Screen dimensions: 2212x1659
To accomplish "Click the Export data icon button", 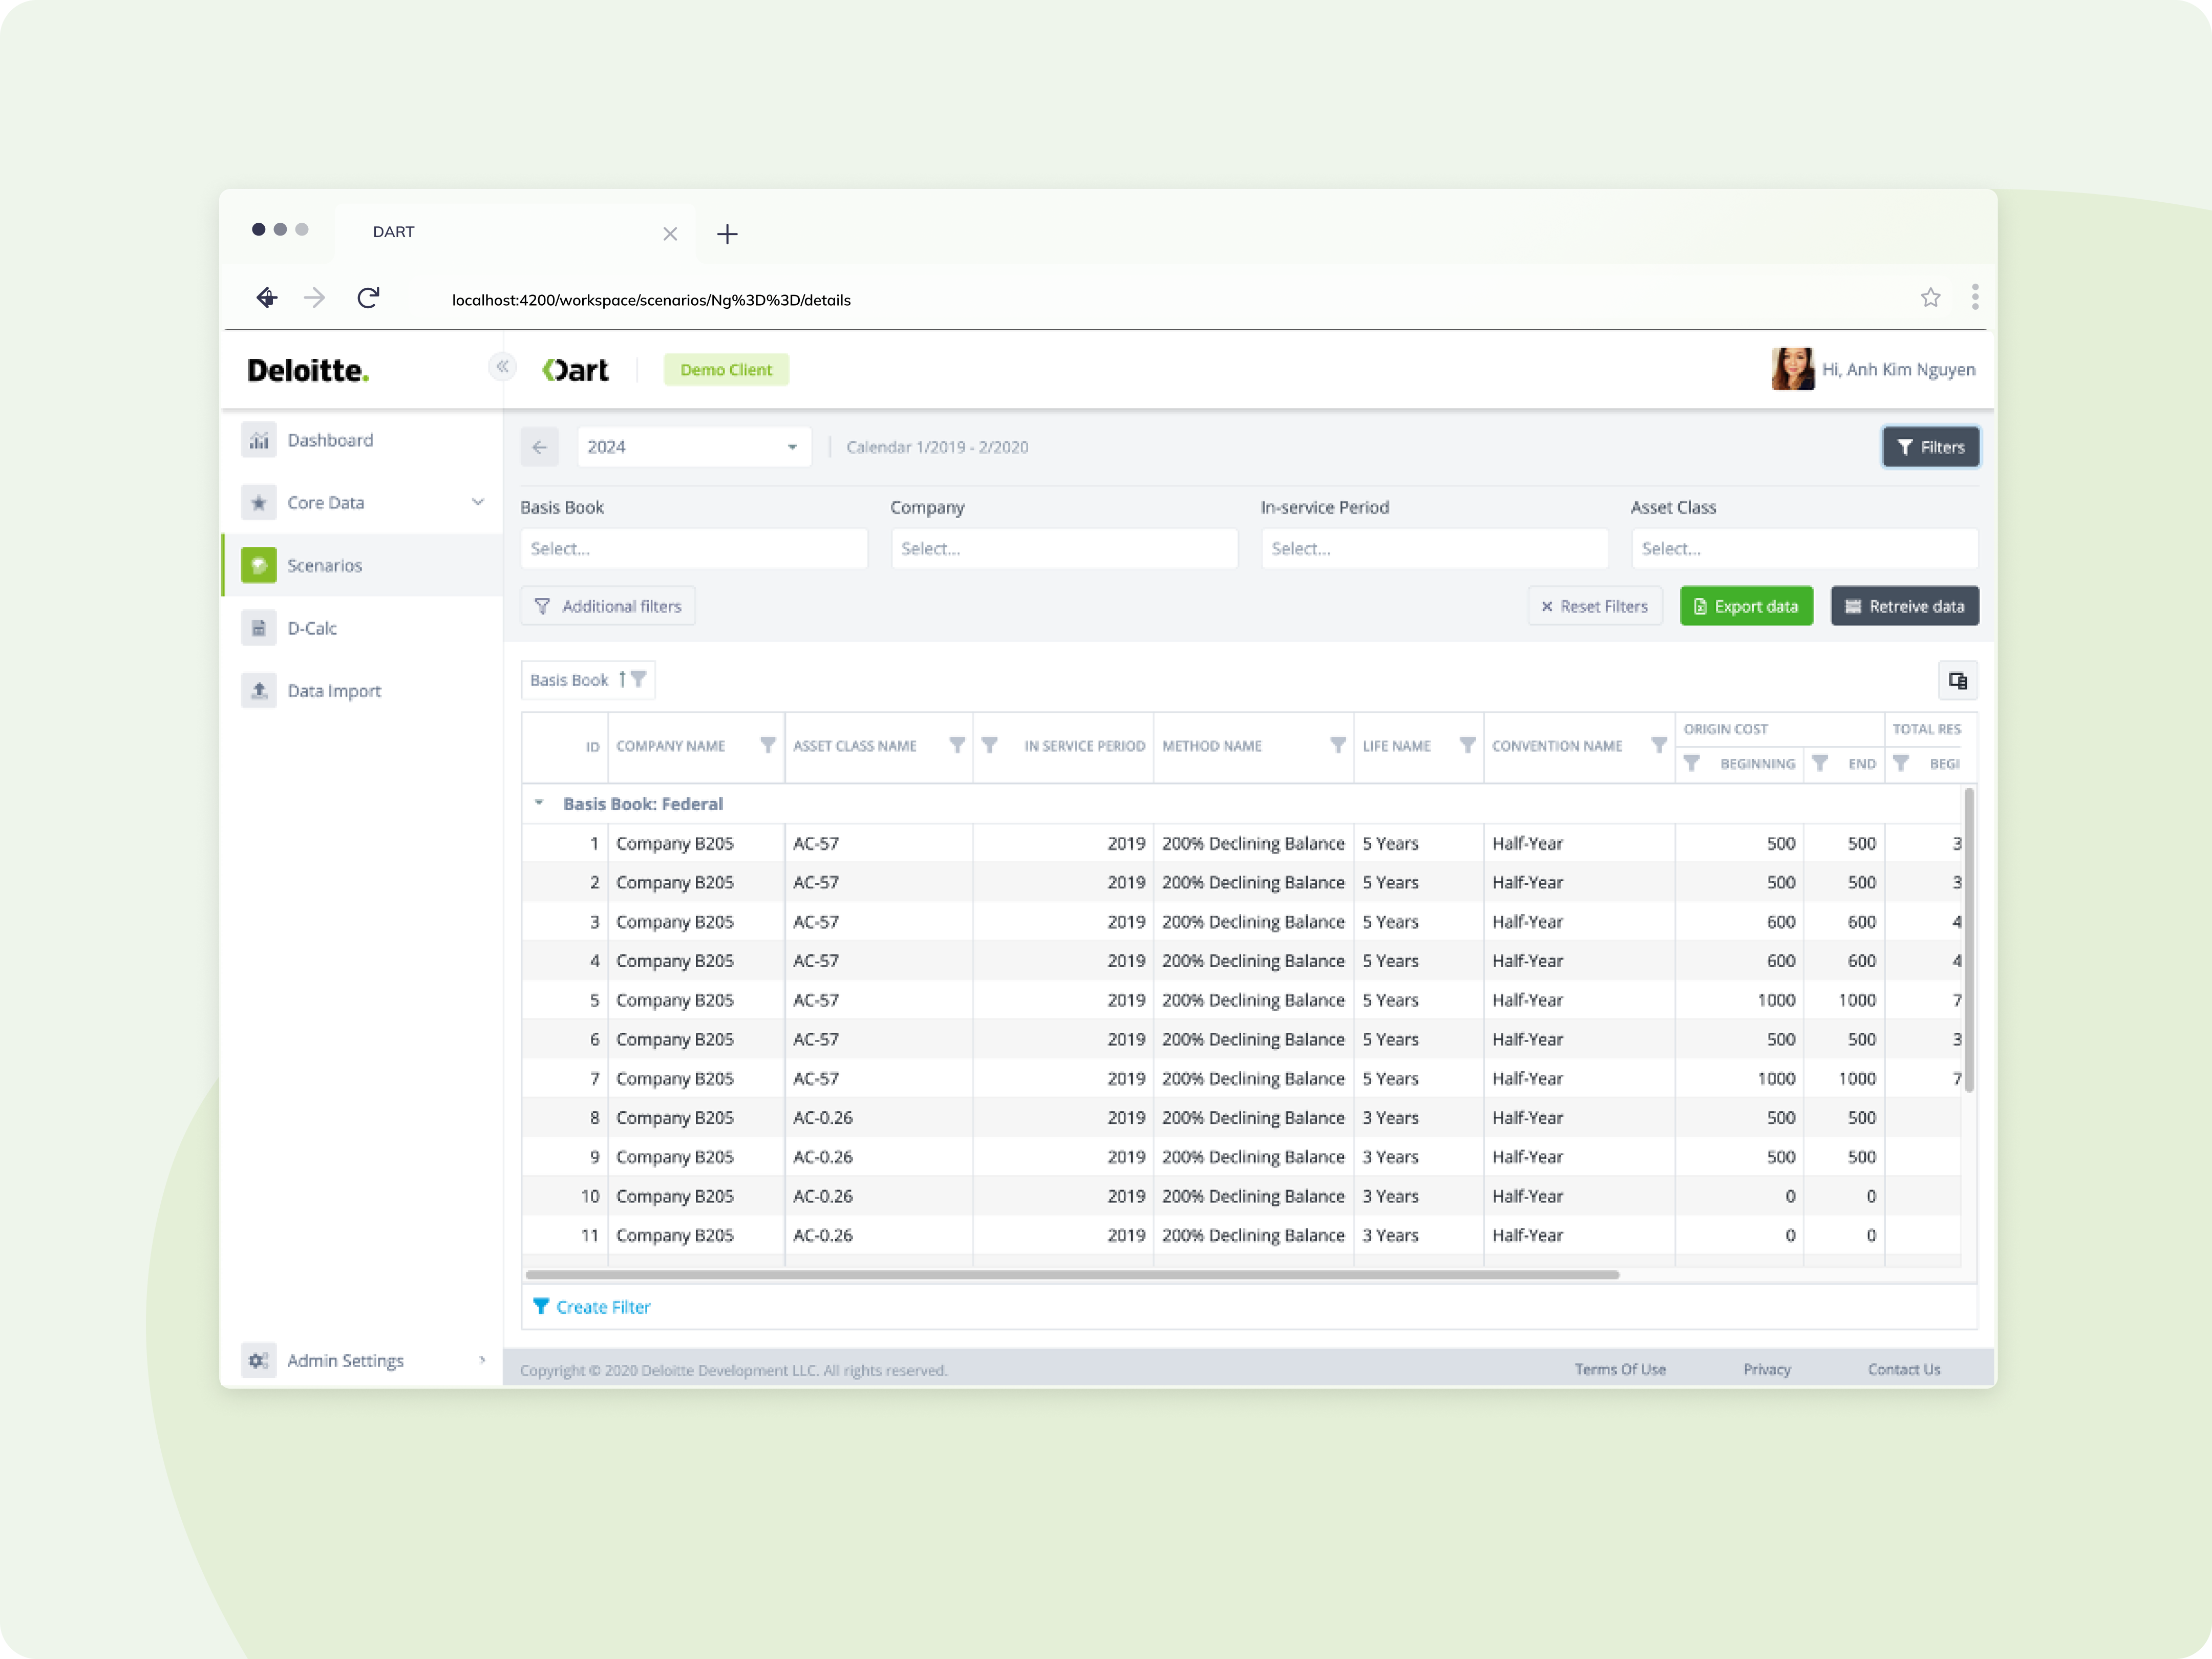I will tap(1743, 606).
